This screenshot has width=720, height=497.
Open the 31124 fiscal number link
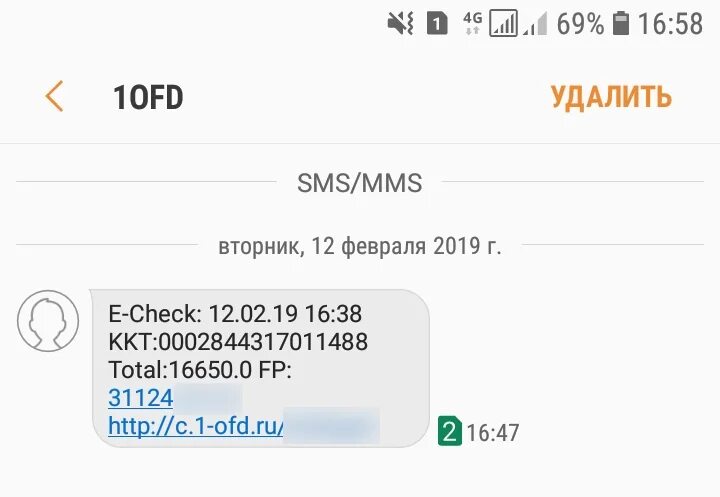141,398
